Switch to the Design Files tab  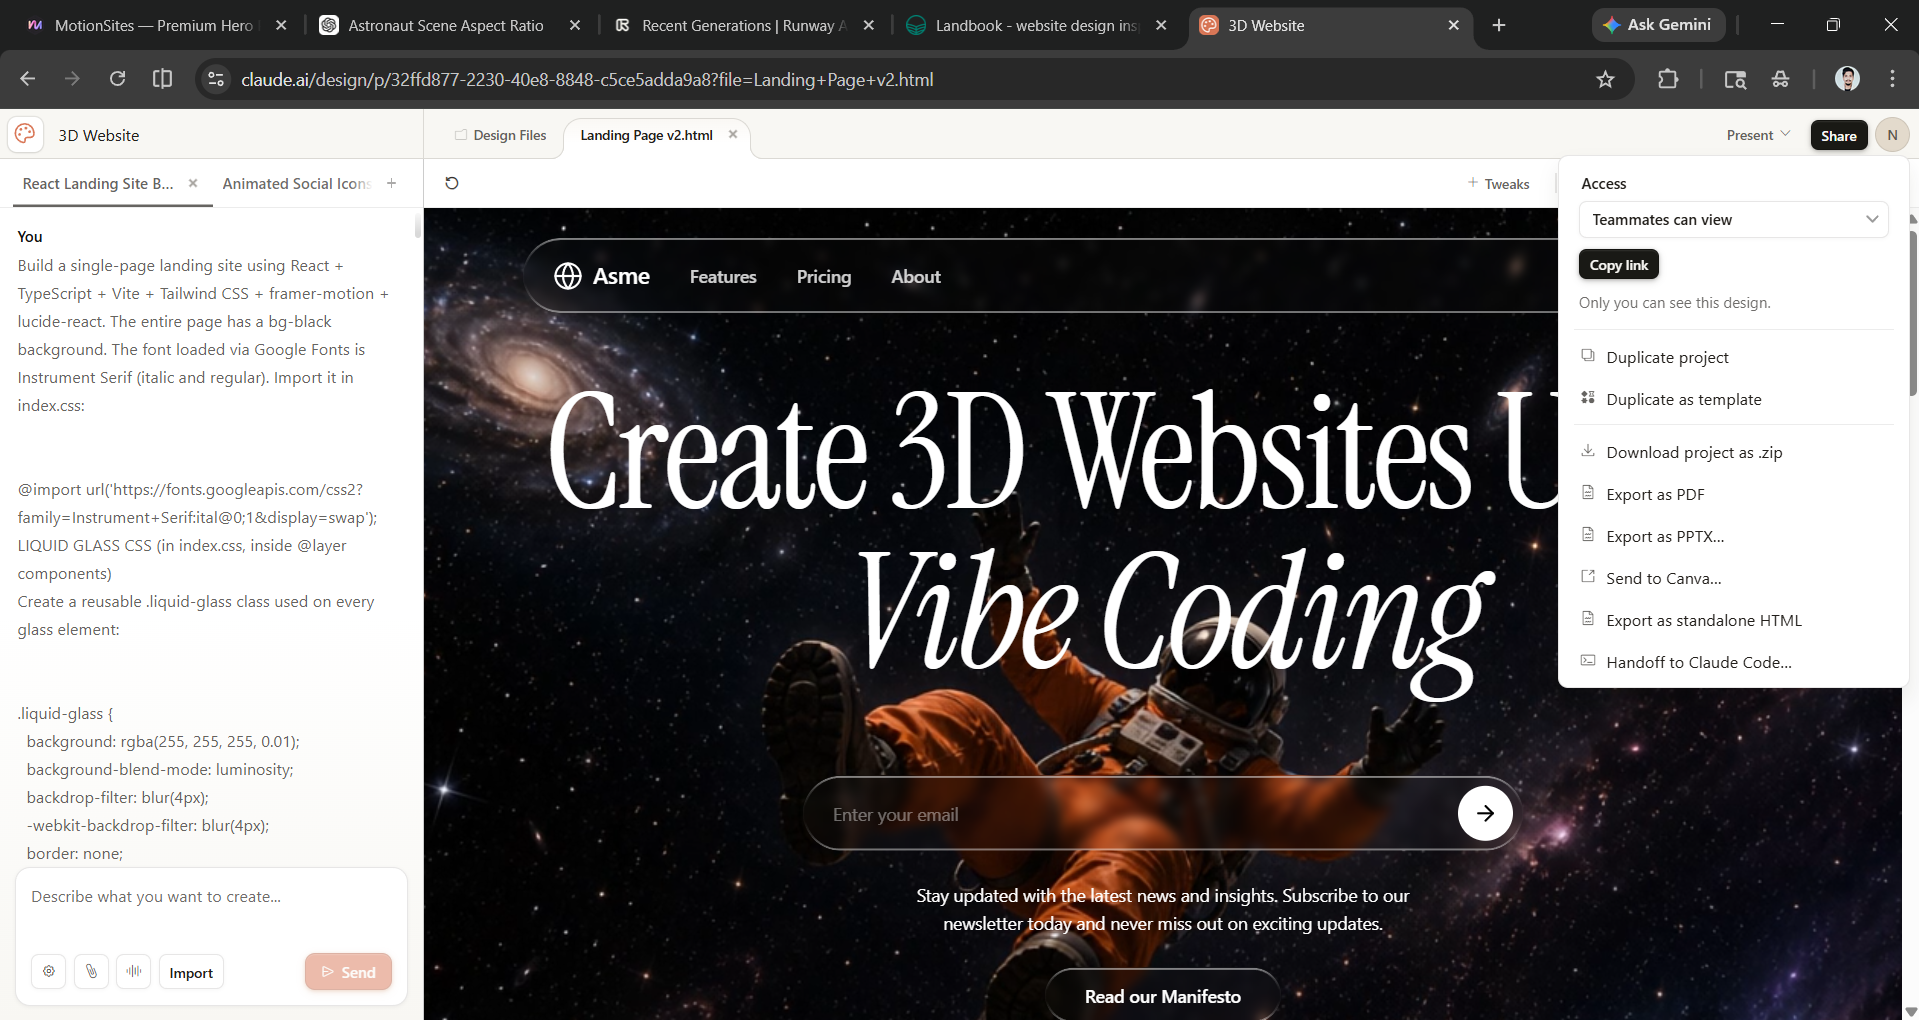tap(500, 135)
